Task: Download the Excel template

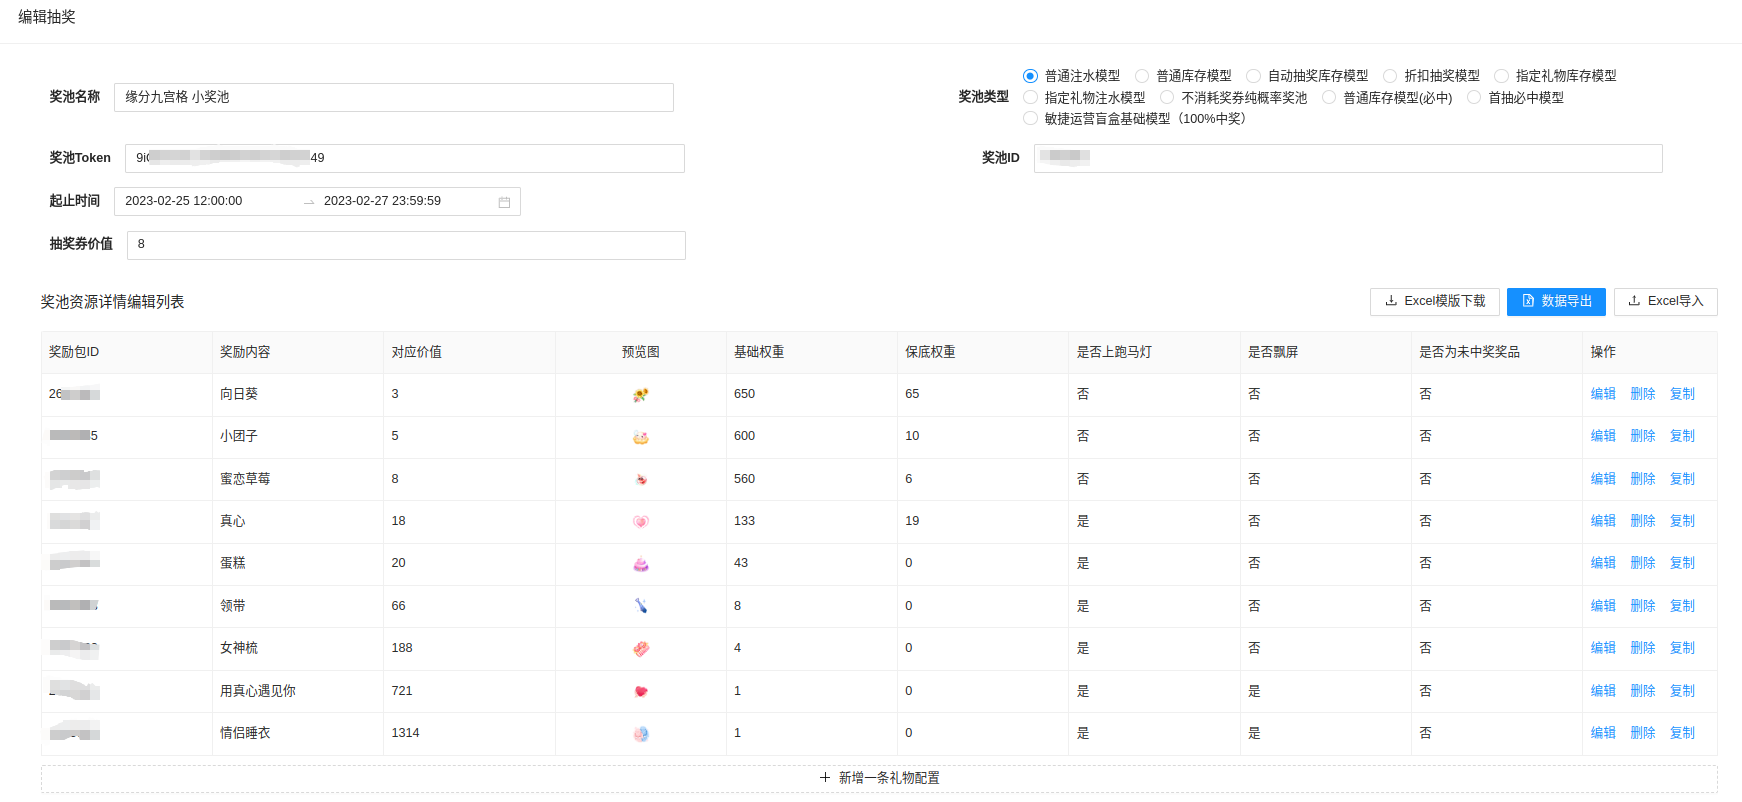Action: point(1434,301)
